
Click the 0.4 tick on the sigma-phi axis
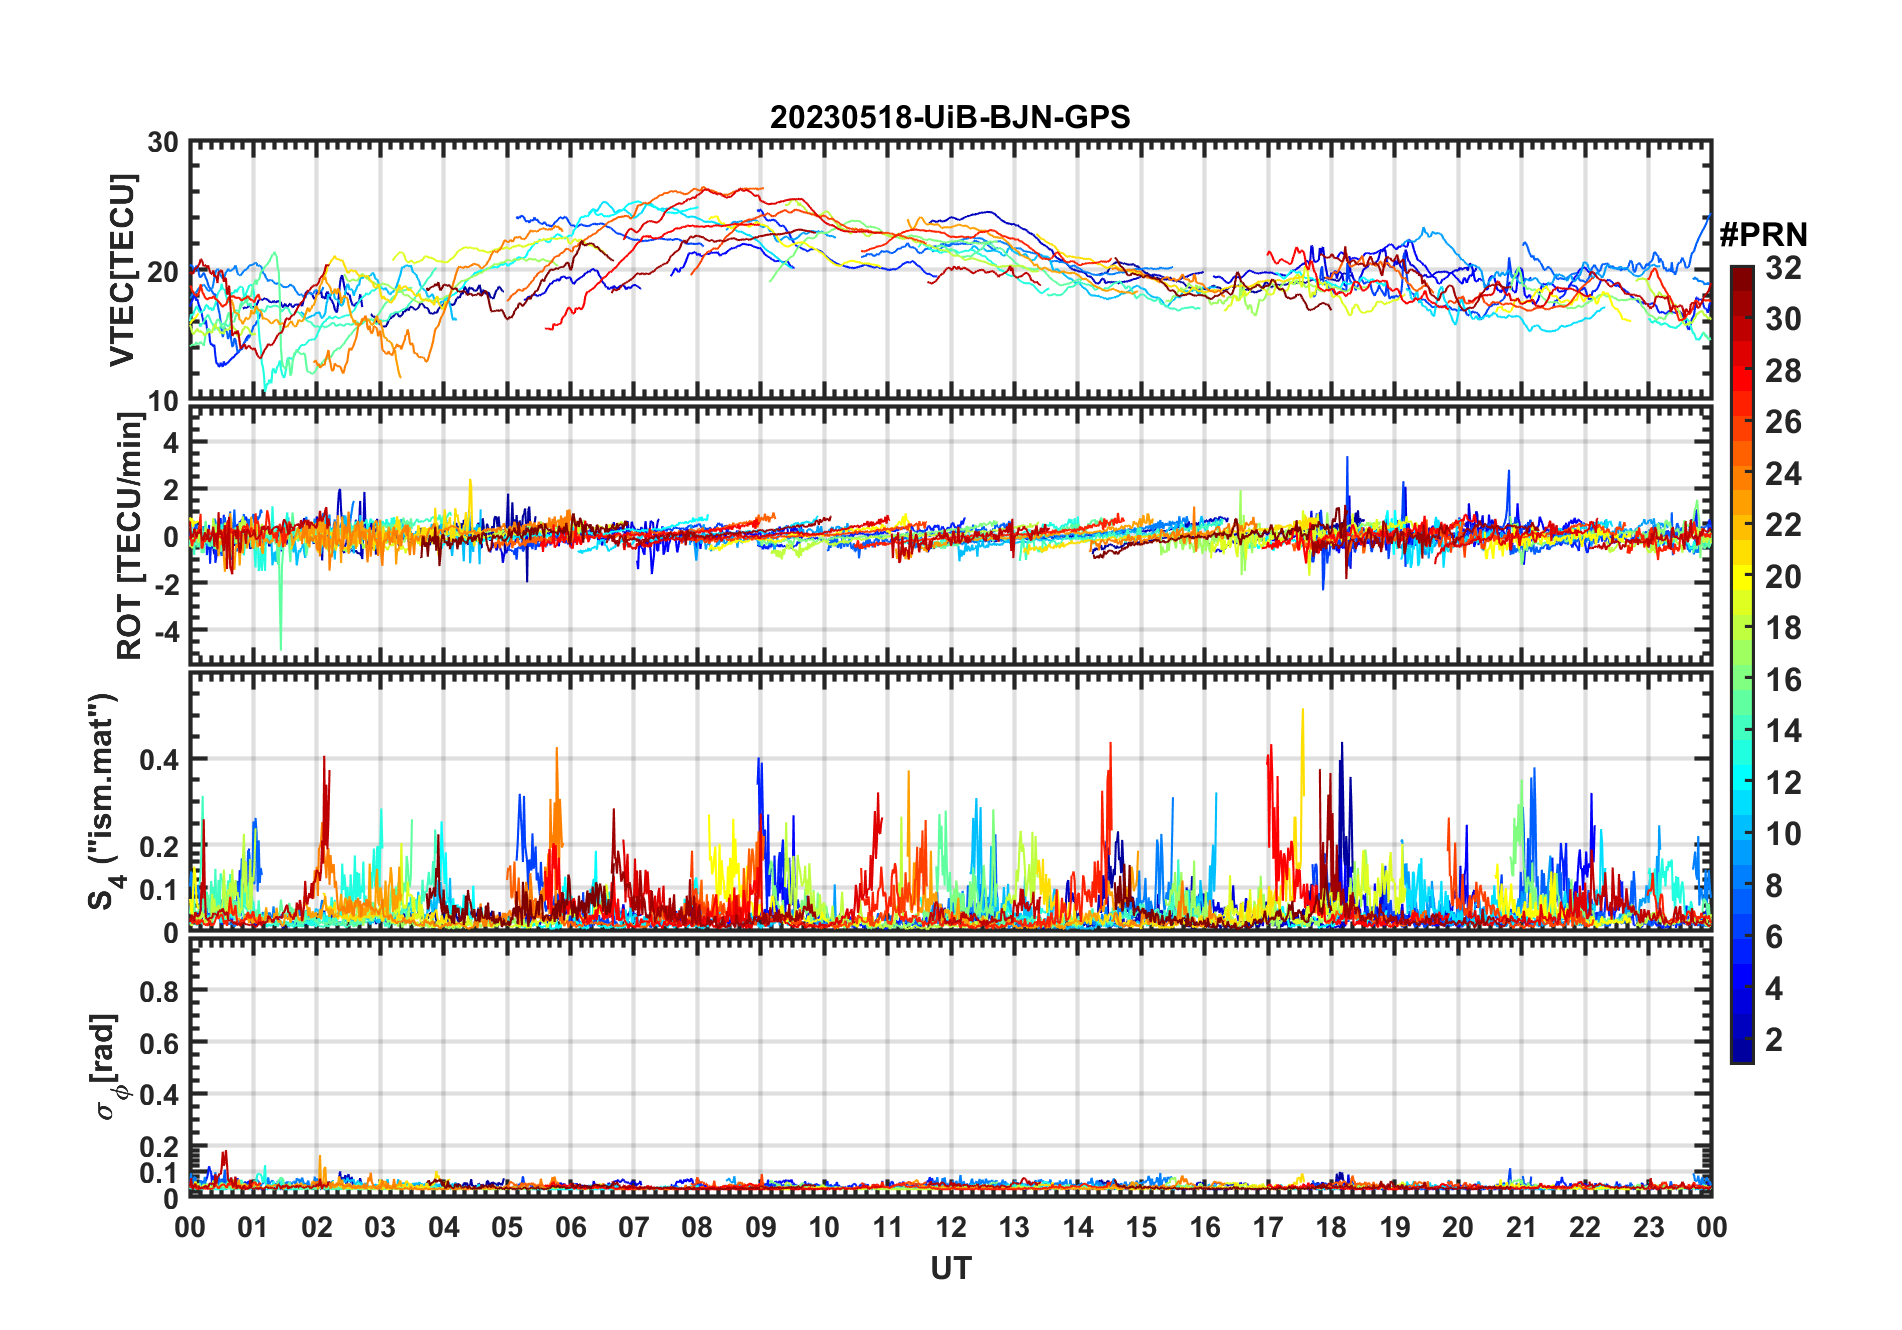[x=159, y=1094]
